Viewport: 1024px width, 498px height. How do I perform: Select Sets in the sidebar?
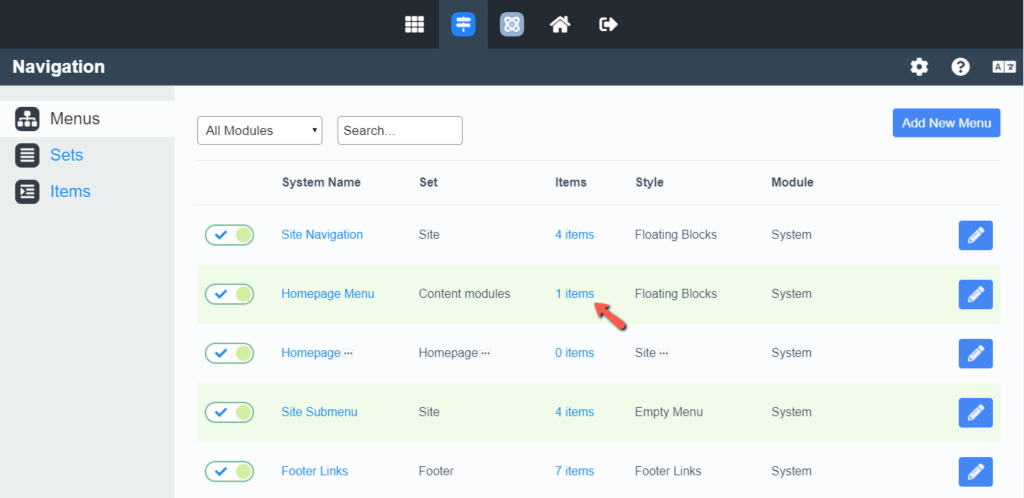66,155
